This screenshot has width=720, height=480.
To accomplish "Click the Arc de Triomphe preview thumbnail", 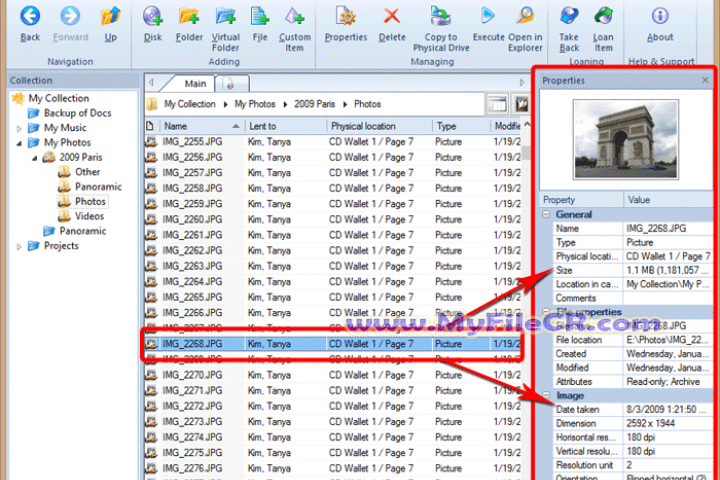I will pyautogui.click(x=625, y=139).
